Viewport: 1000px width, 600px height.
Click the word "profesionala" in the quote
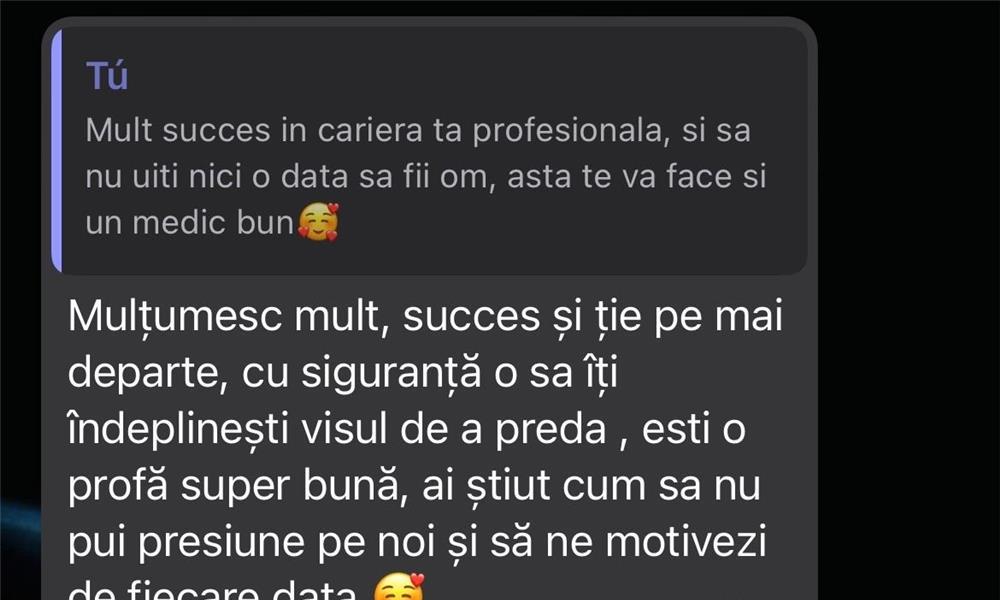(571, 131)
